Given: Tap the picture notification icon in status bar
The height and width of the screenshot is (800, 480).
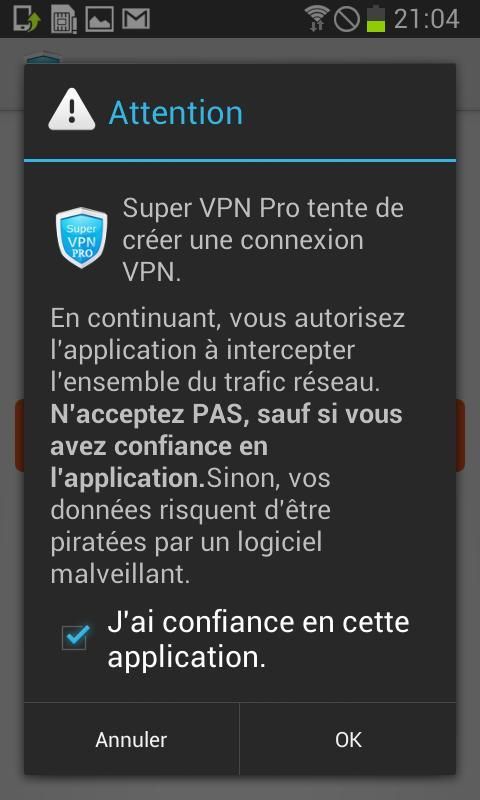Looking at the screenshot, I should (x=99, y=19).
